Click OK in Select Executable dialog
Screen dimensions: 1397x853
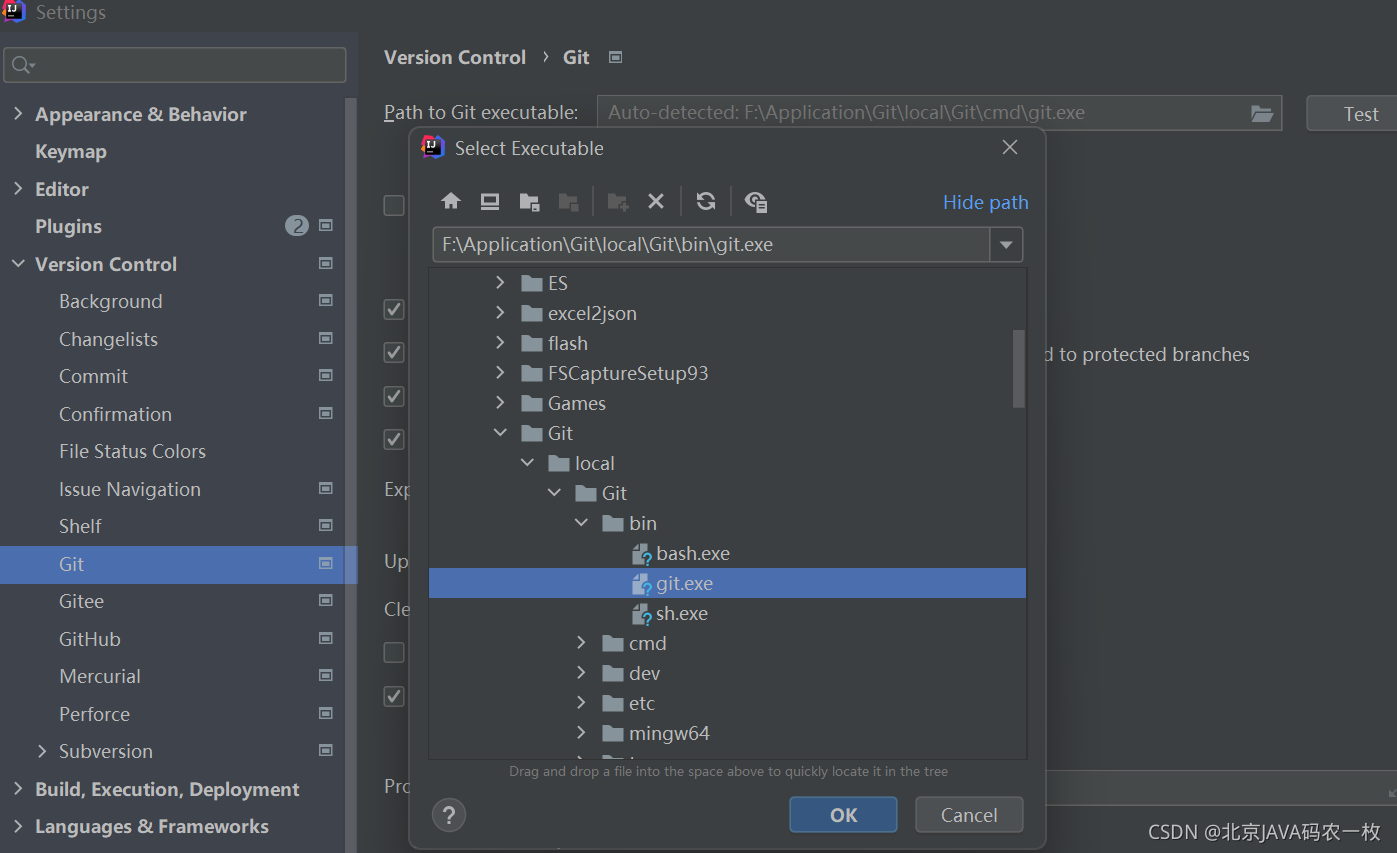[843, 815]
